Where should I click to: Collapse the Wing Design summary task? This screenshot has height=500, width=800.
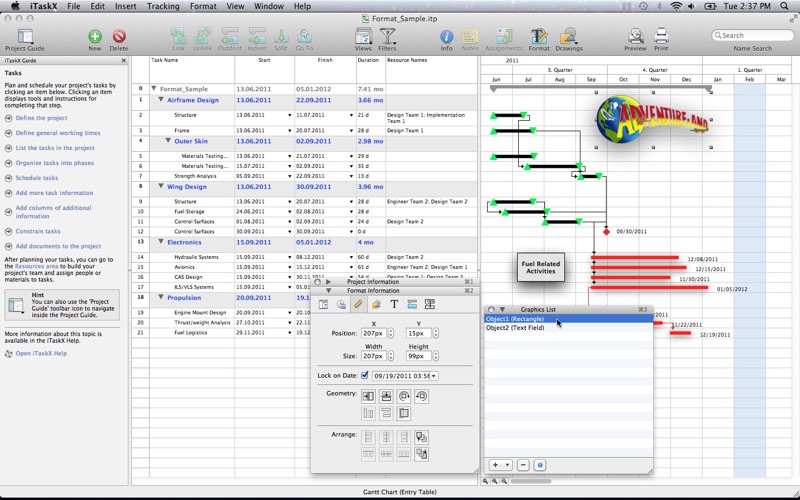tap(161, 186)
